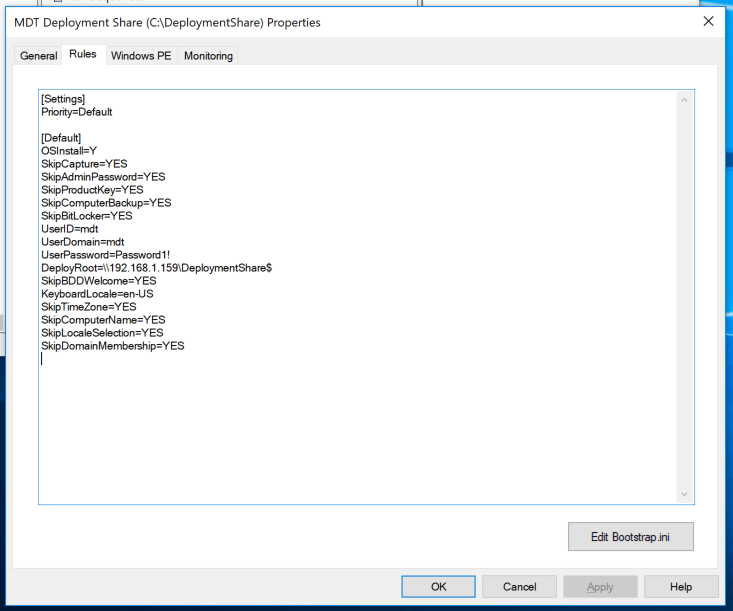Click the SkipComputerBackup=YES line
This screenshot has height=611, width=733.
click(106, 203)
